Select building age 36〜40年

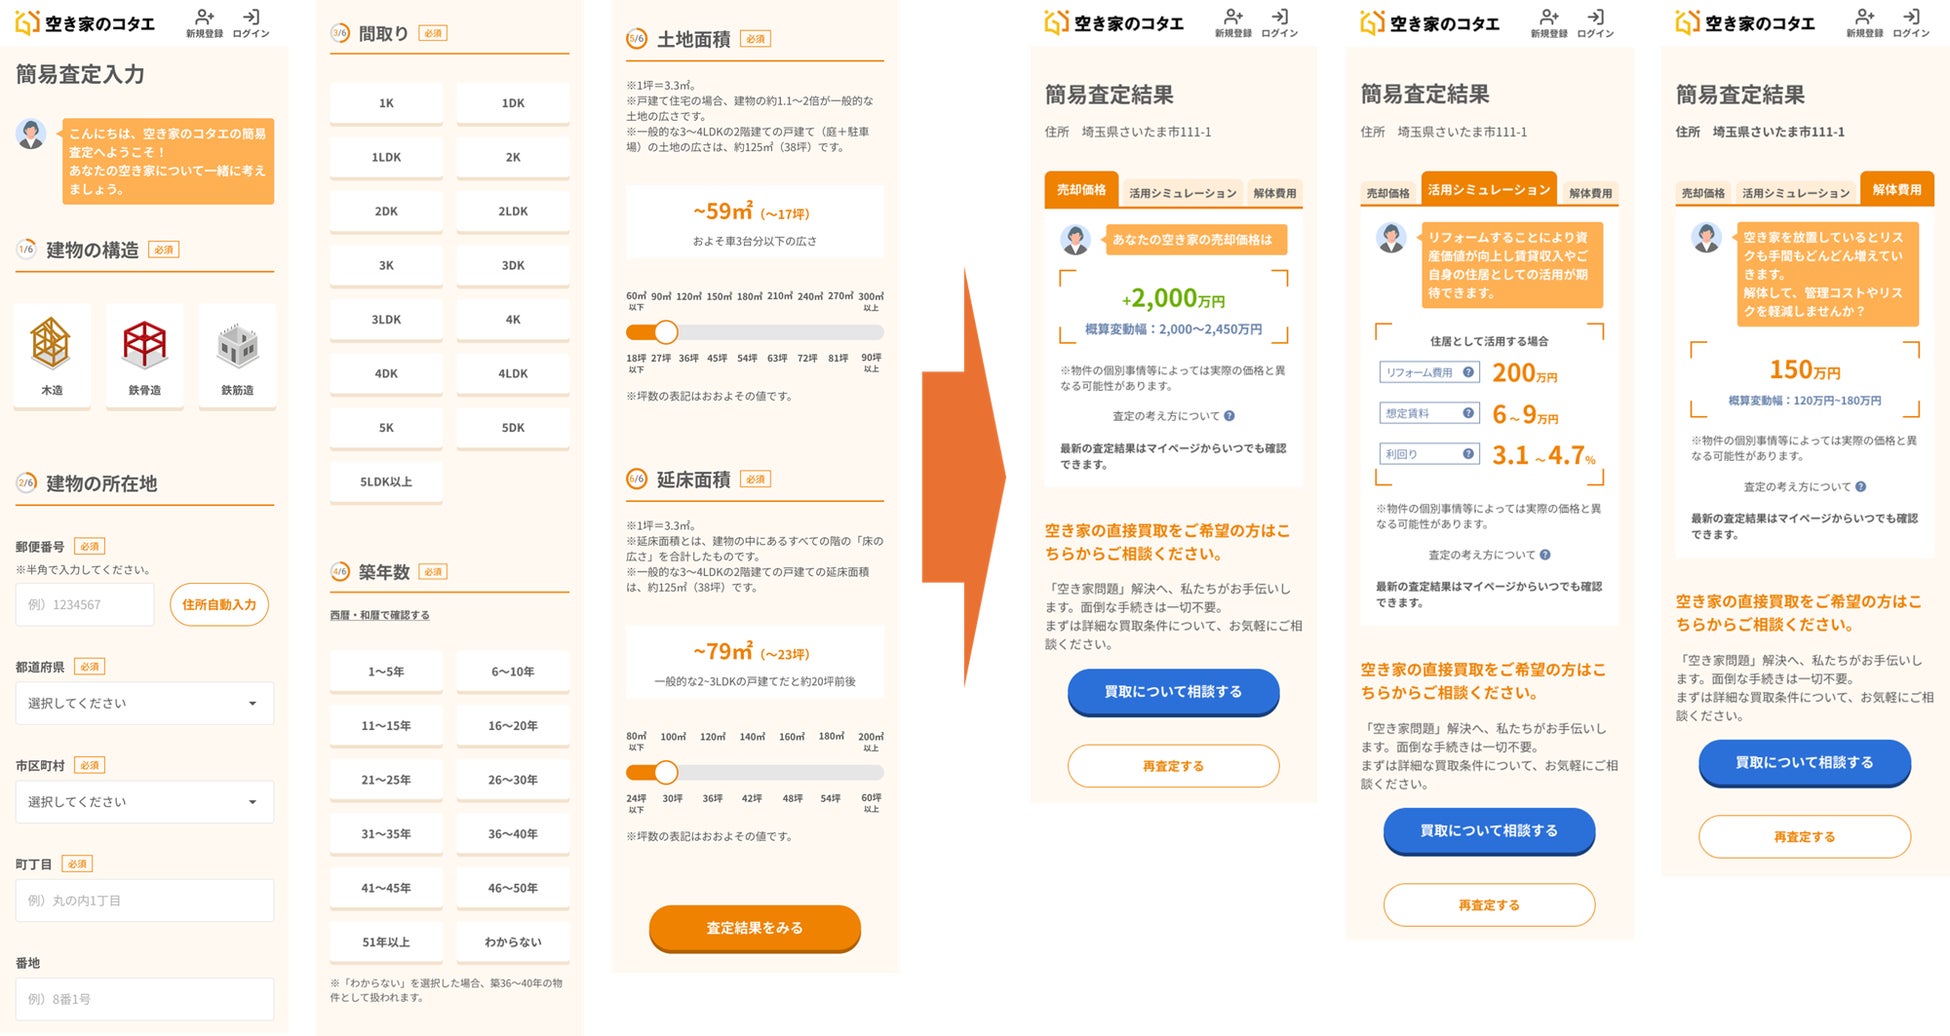click(513, 833)
